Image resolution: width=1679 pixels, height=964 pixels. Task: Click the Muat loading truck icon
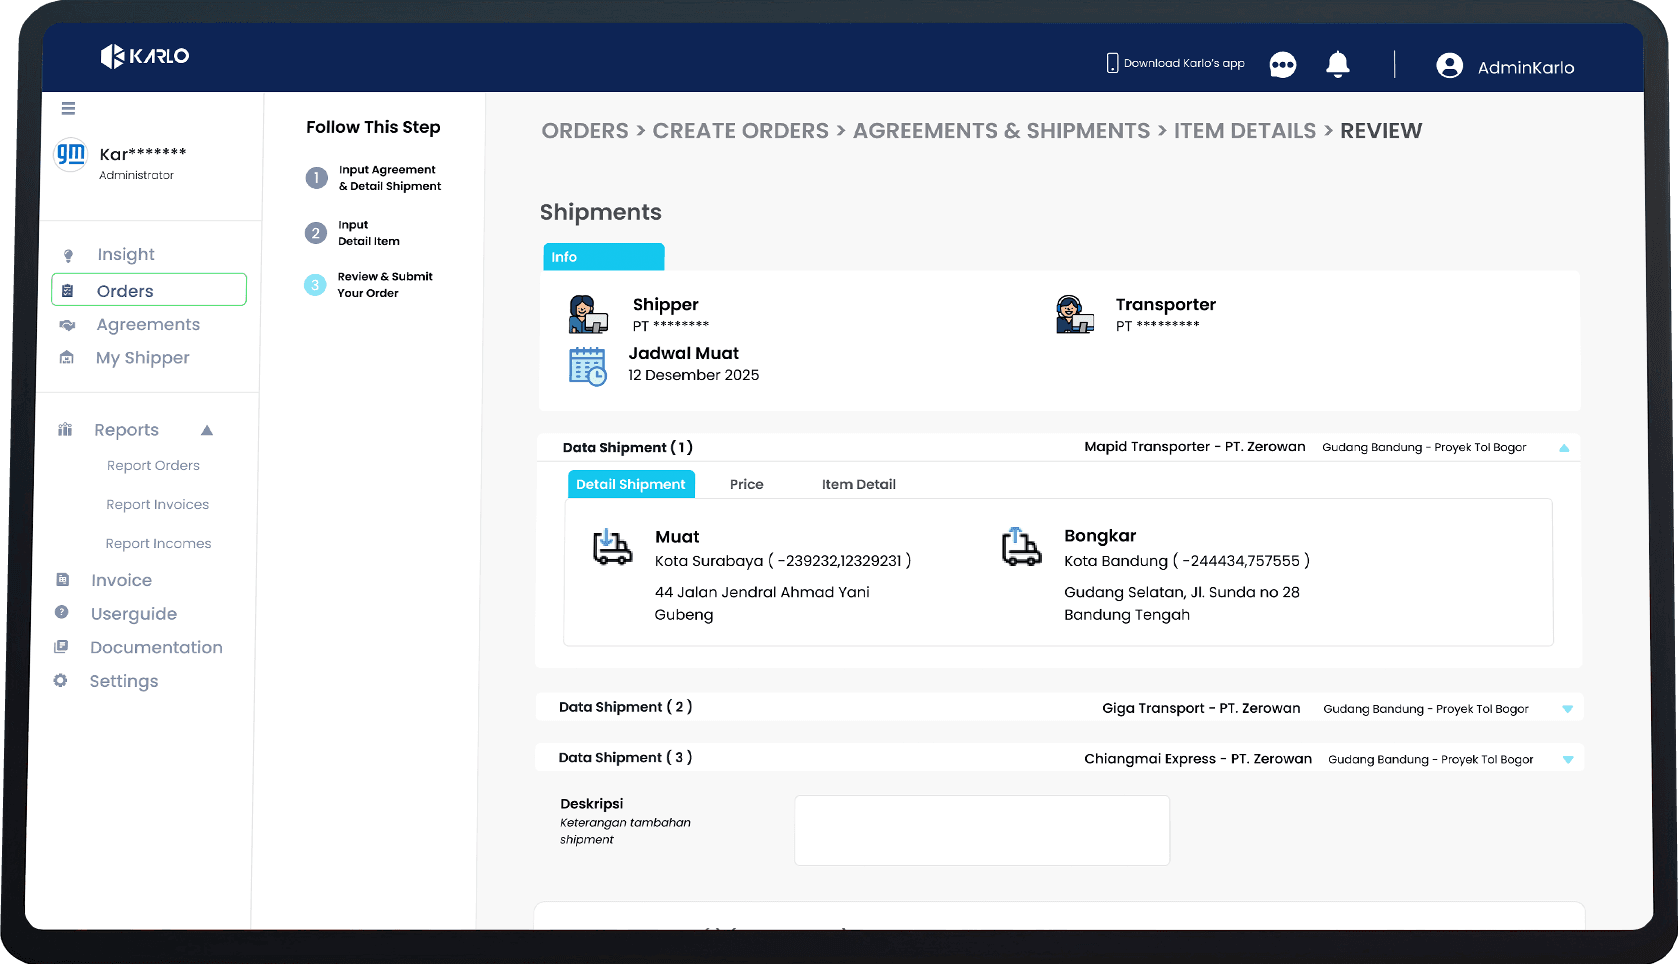613,547
